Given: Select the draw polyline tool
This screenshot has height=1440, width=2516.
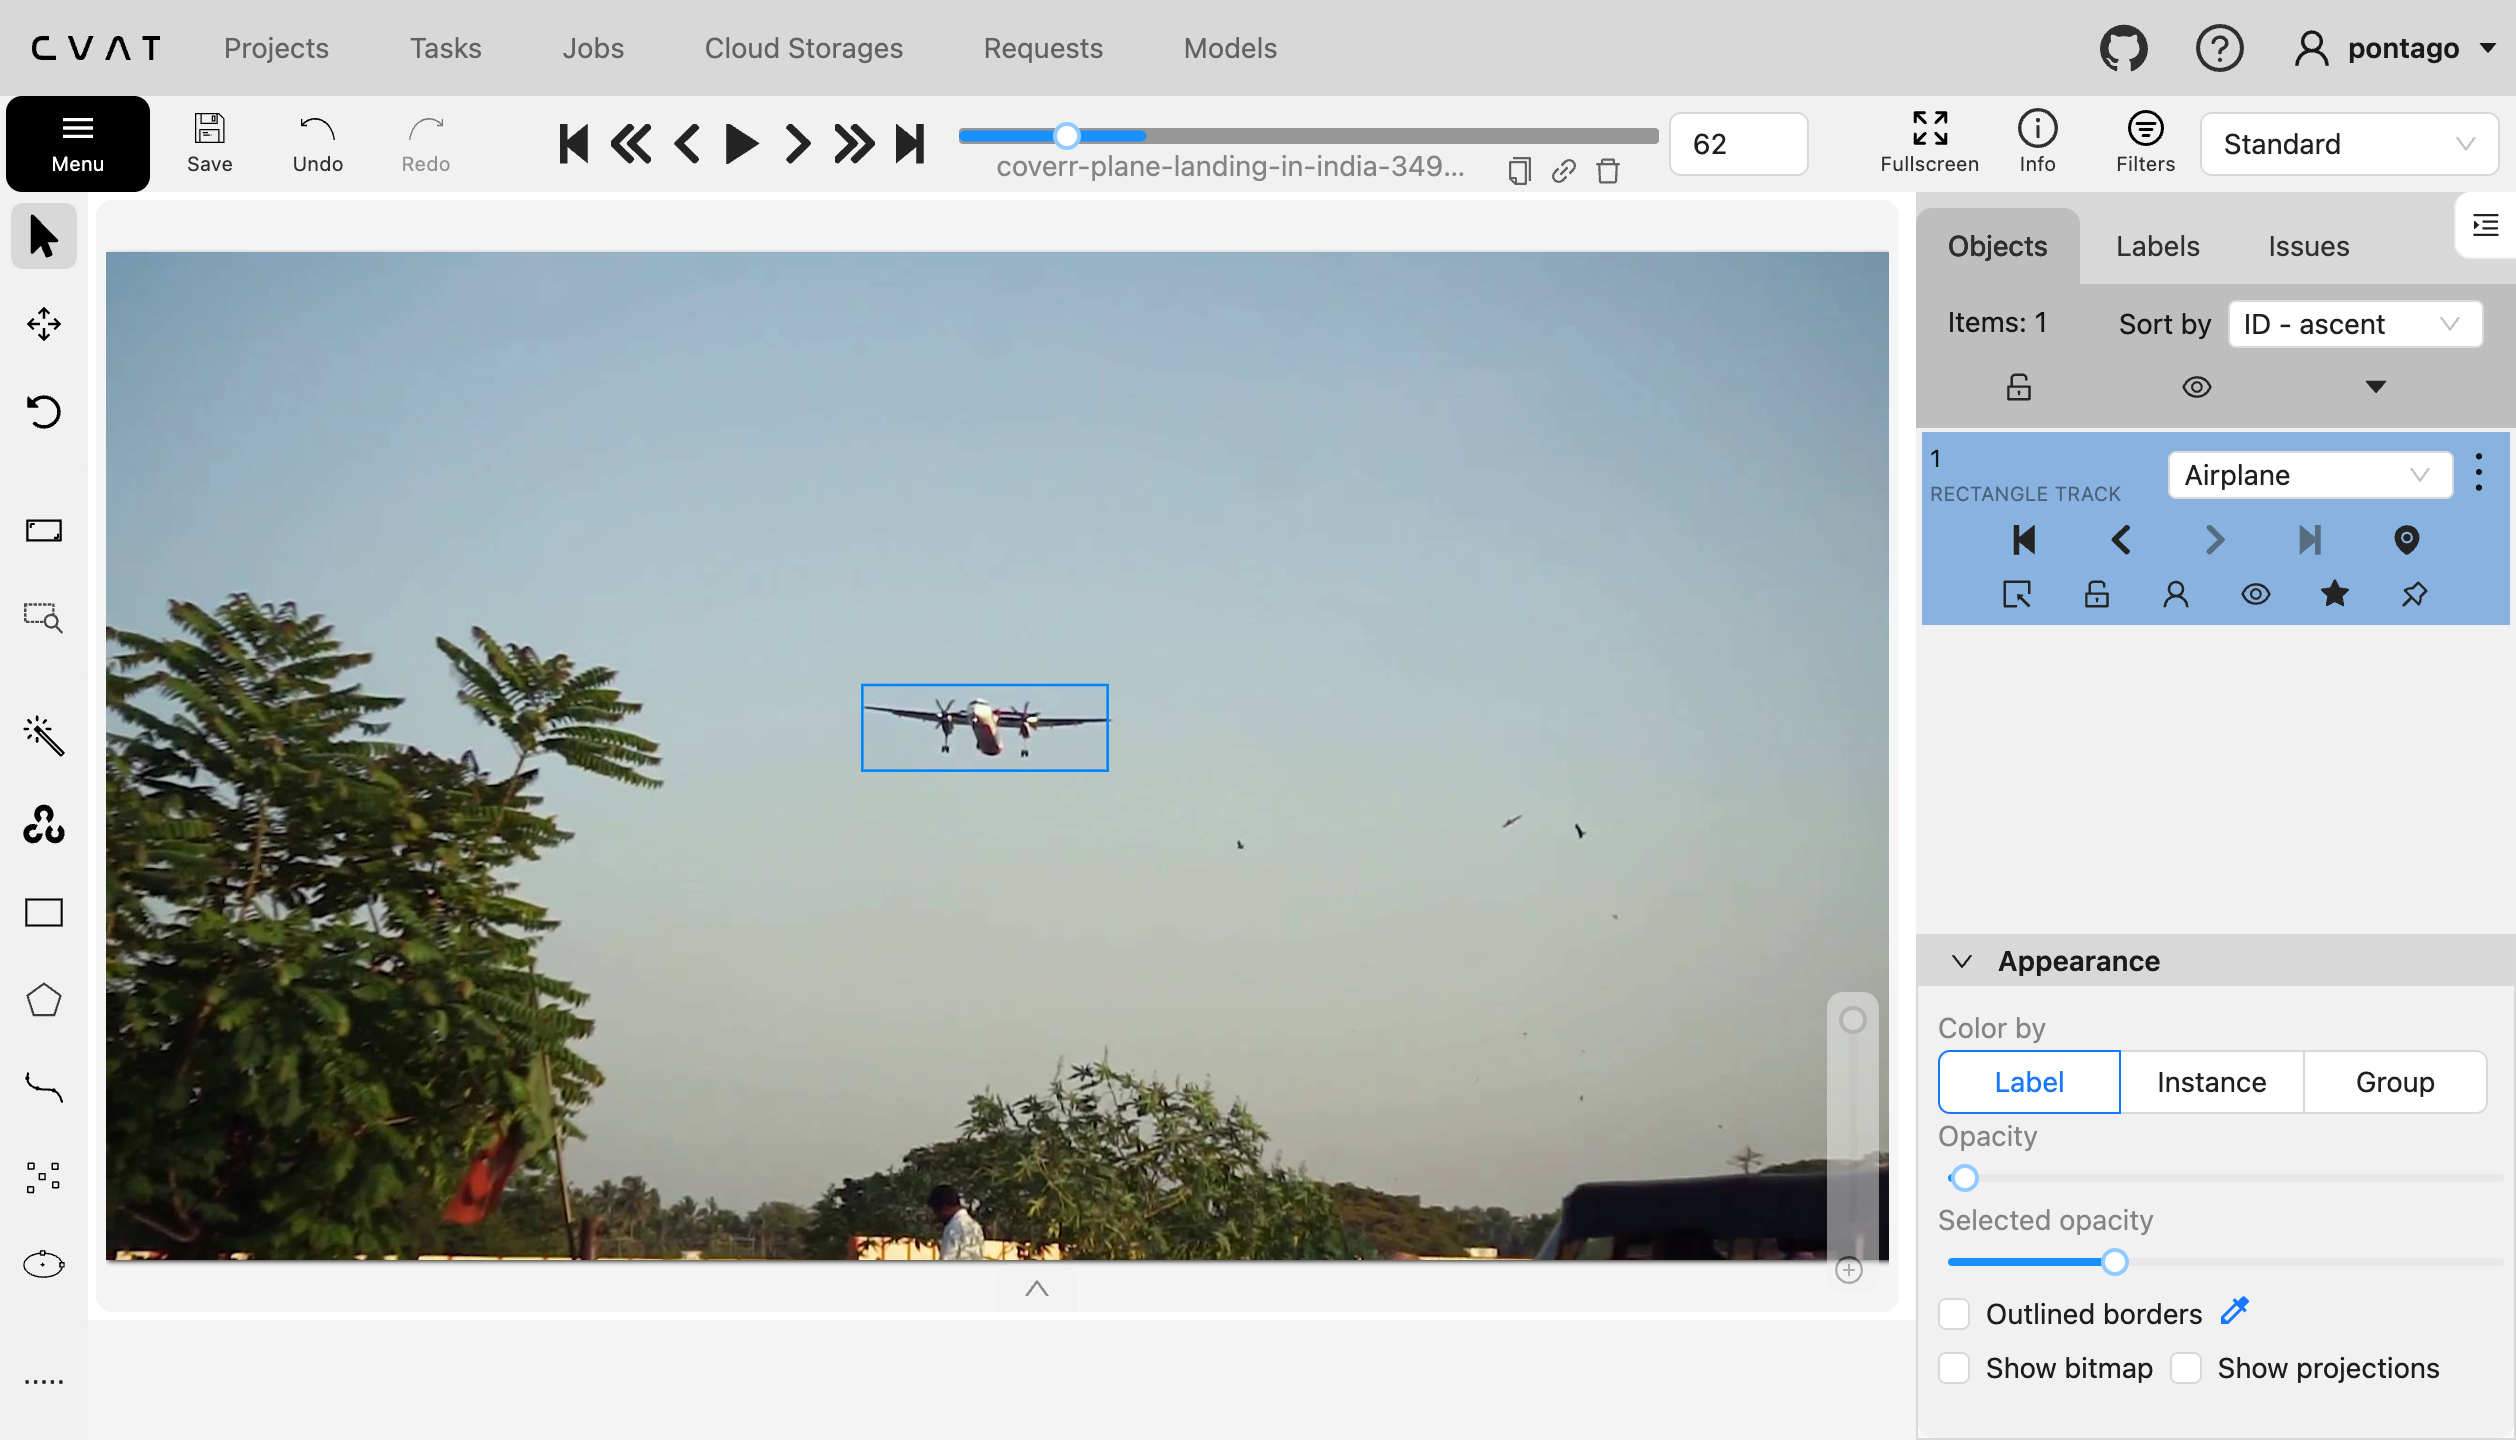Looking at the screenshot, I should tap(43, 1088).
